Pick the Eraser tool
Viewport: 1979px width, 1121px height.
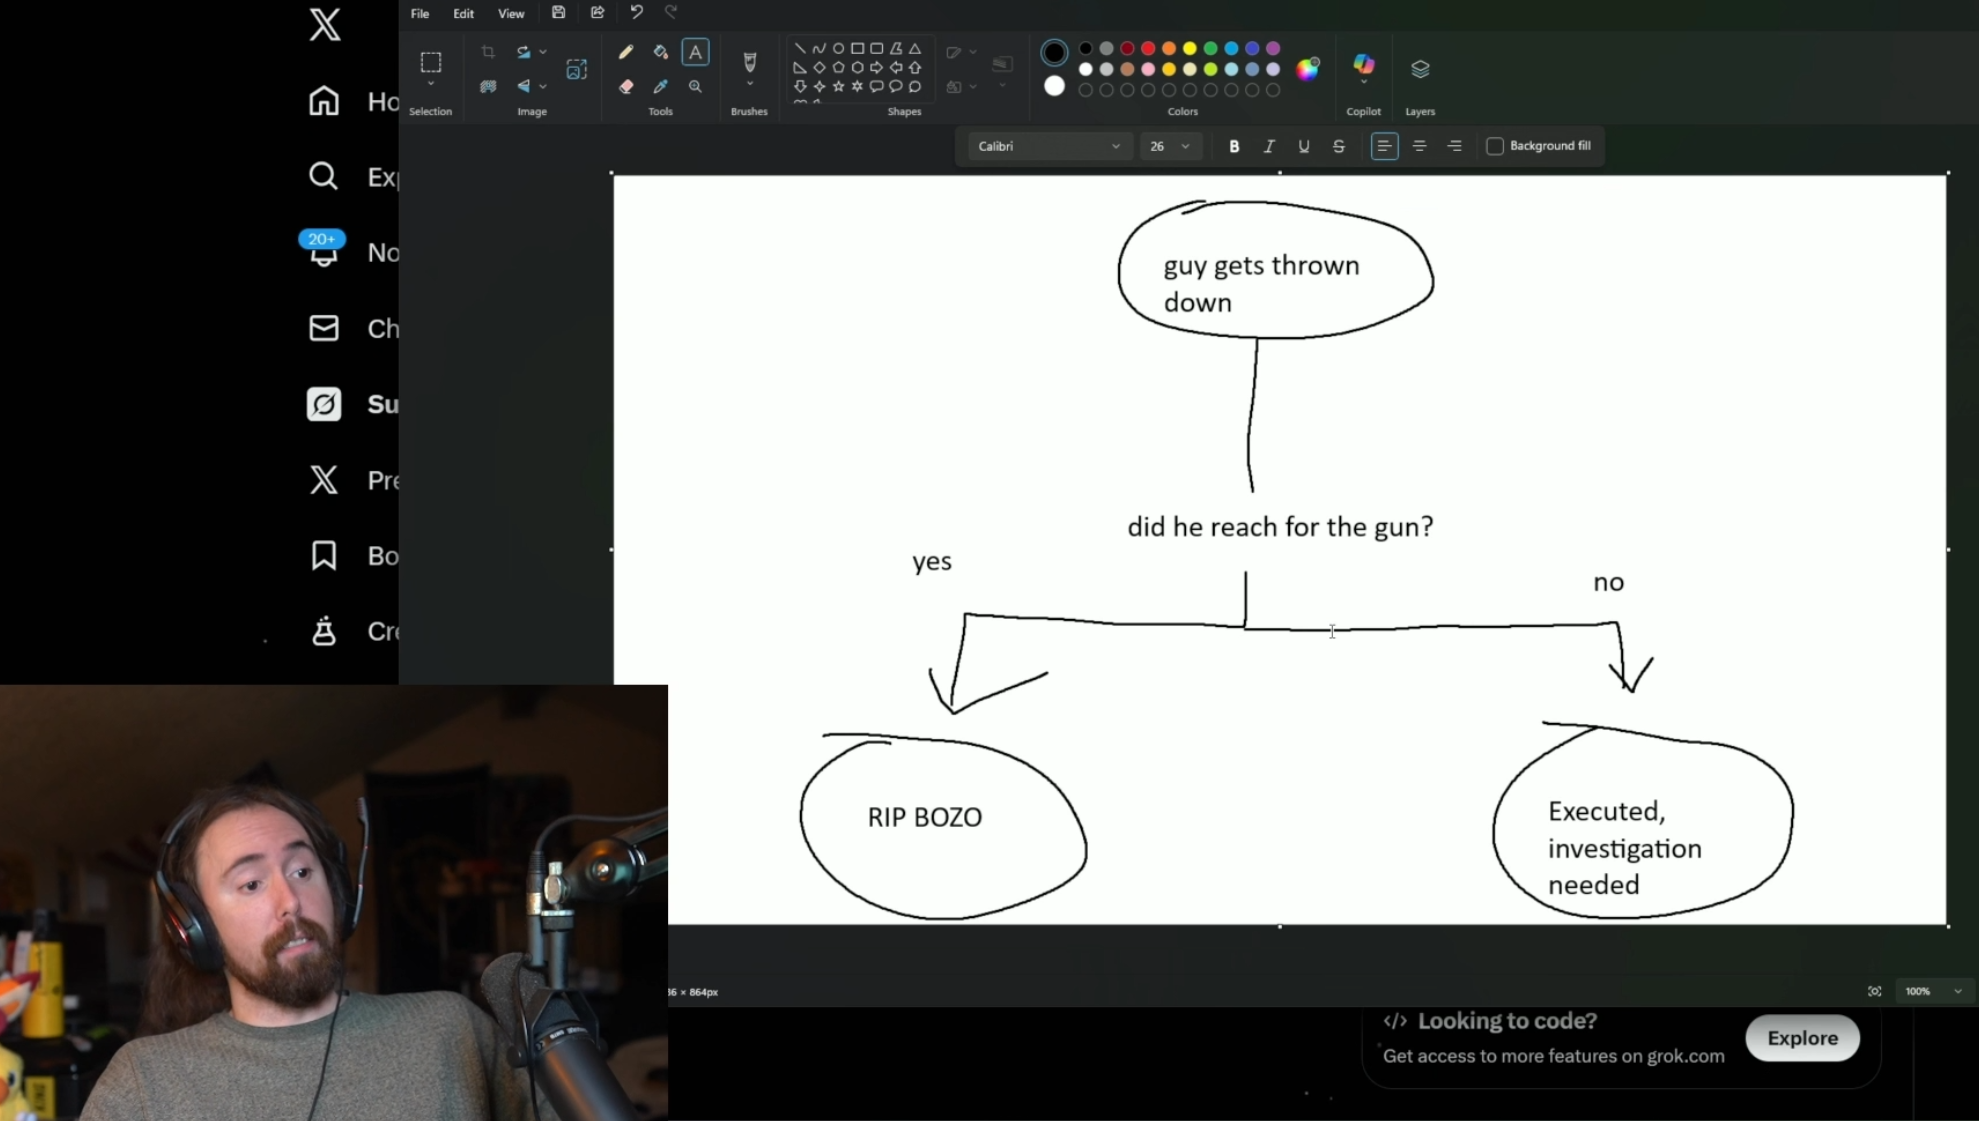click(626, 87)
